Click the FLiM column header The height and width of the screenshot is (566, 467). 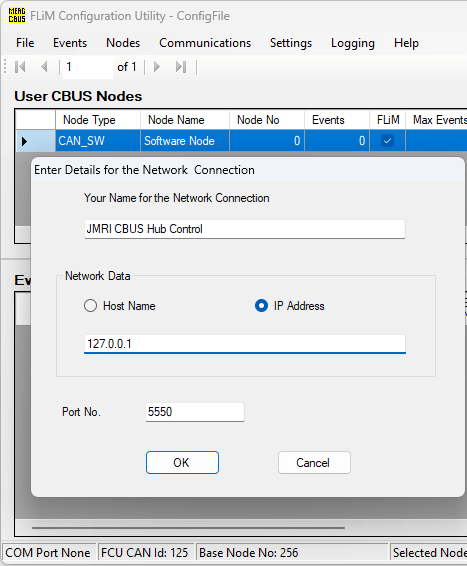click(387, 119)
